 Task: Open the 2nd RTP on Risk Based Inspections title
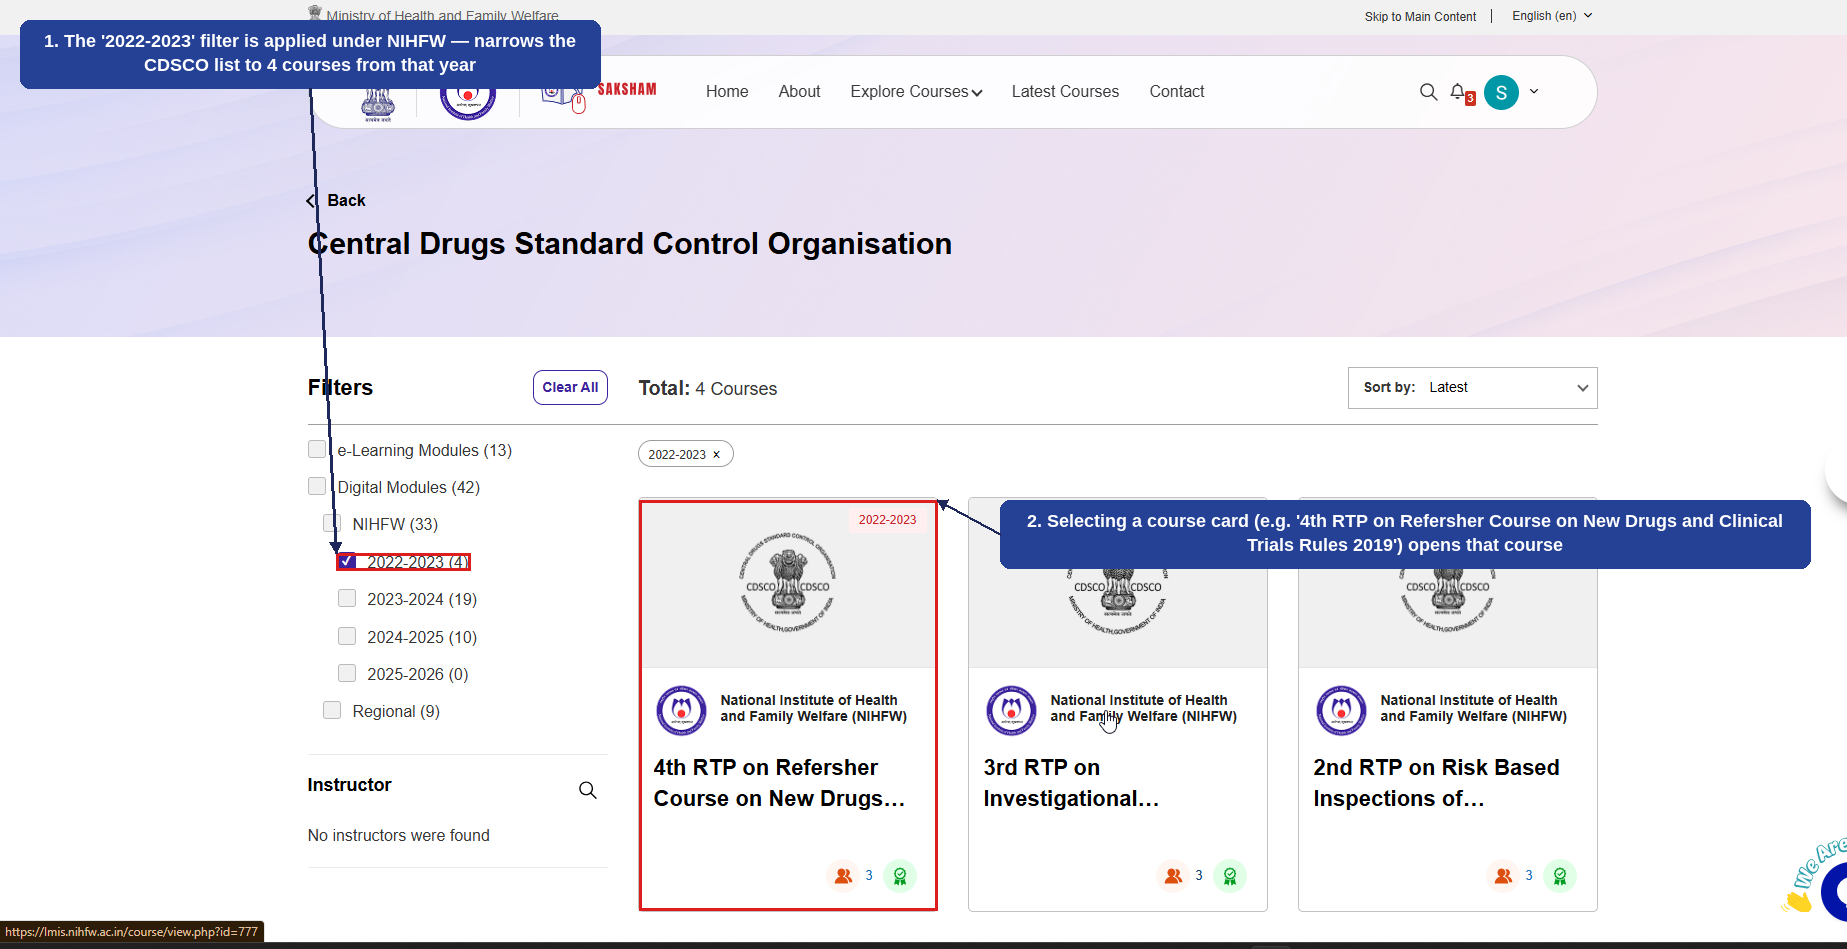(x=1436, y=783)
